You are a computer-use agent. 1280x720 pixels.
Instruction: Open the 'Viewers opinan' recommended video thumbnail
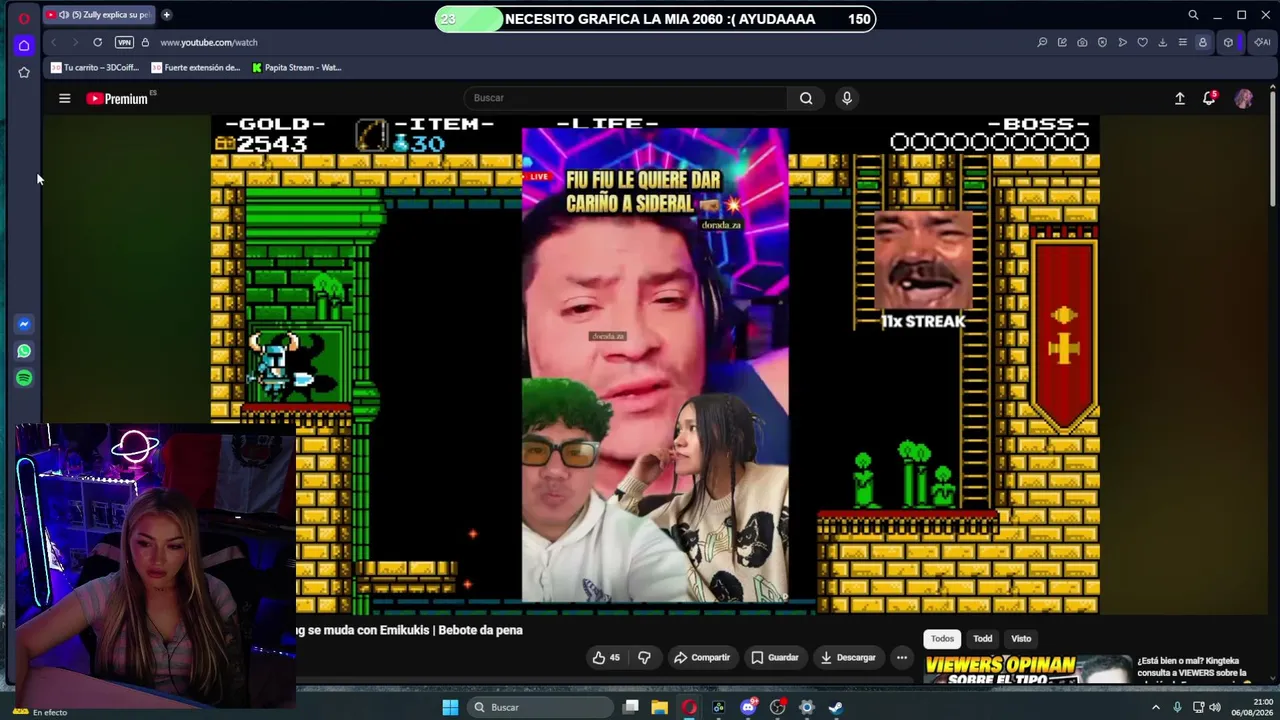[x=1027, y=670]
